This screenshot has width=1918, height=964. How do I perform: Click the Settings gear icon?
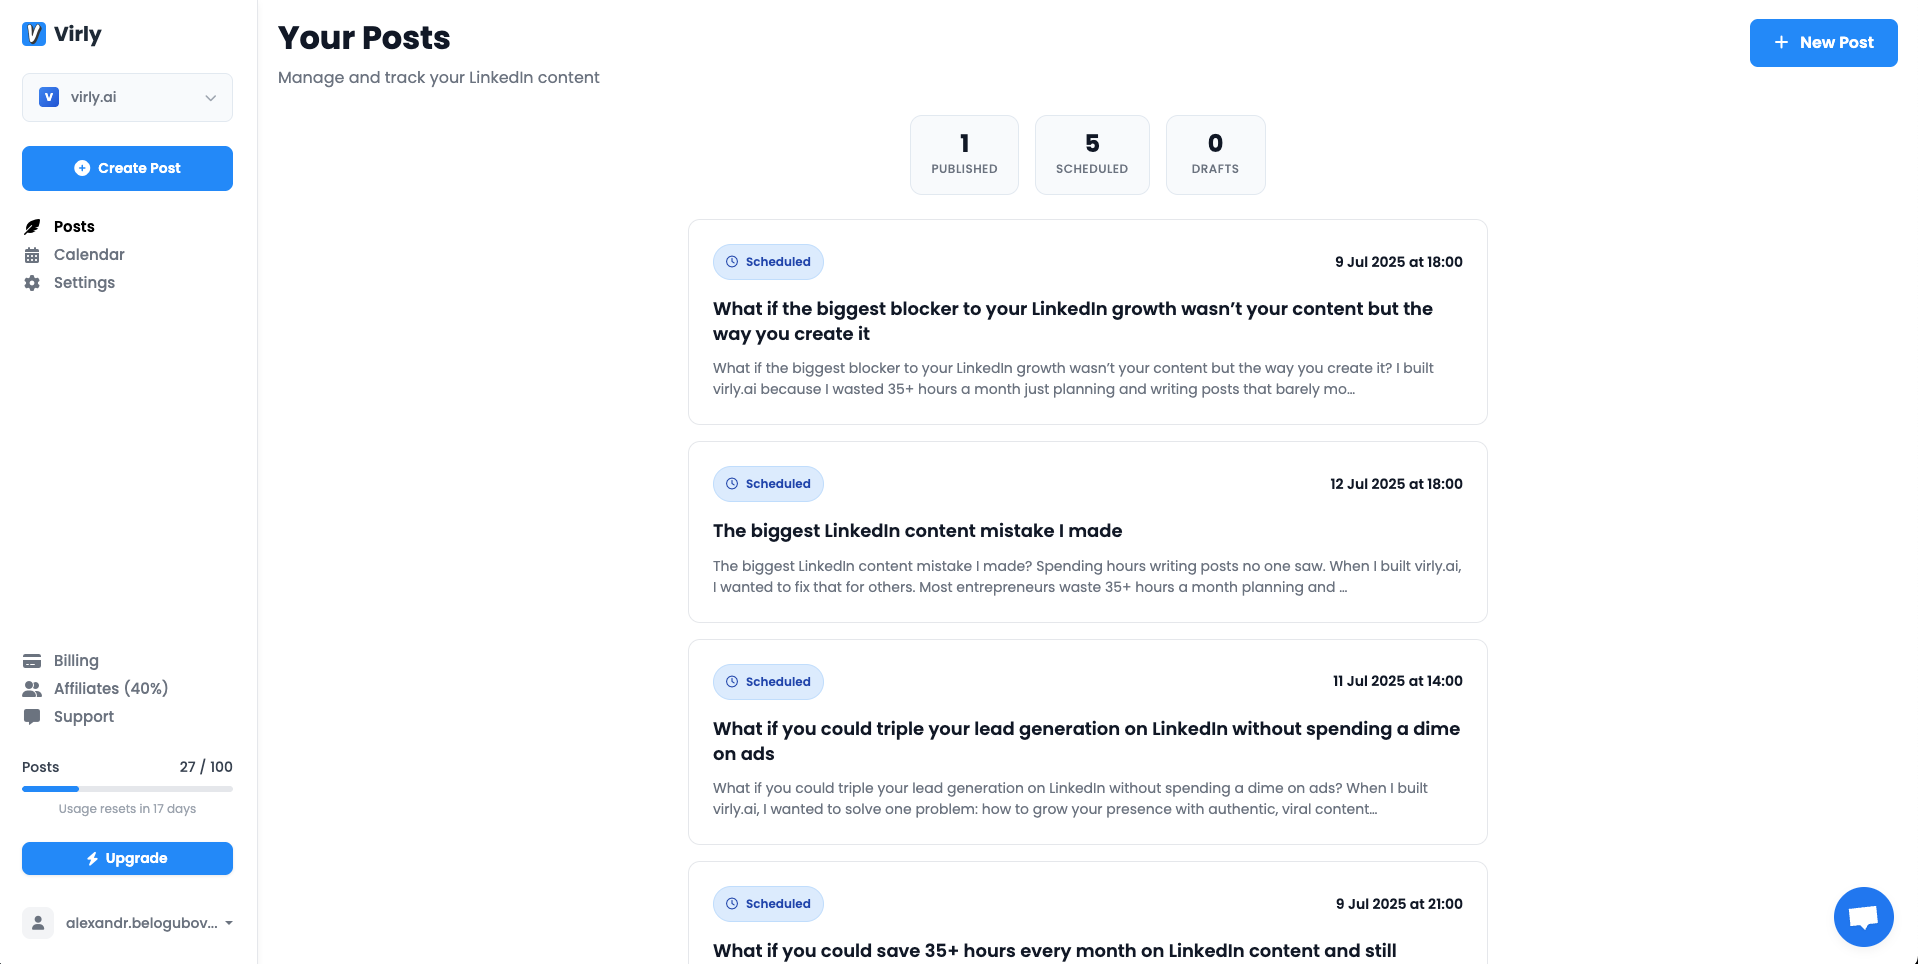(32, 283)
